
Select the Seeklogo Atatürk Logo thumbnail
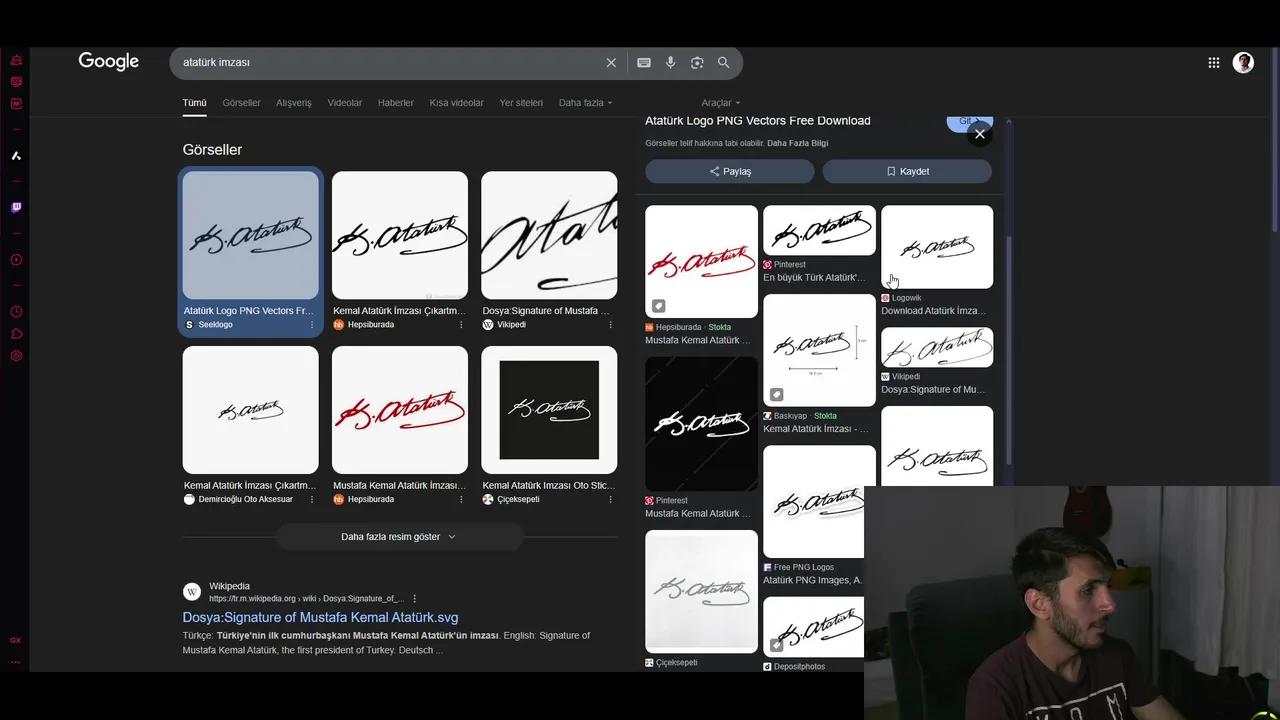click(250, 235)
